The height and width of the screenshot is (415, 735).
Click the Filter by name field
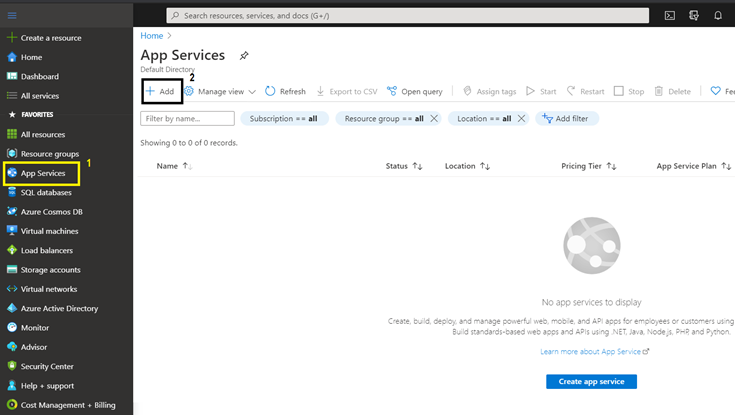(188, 119)
